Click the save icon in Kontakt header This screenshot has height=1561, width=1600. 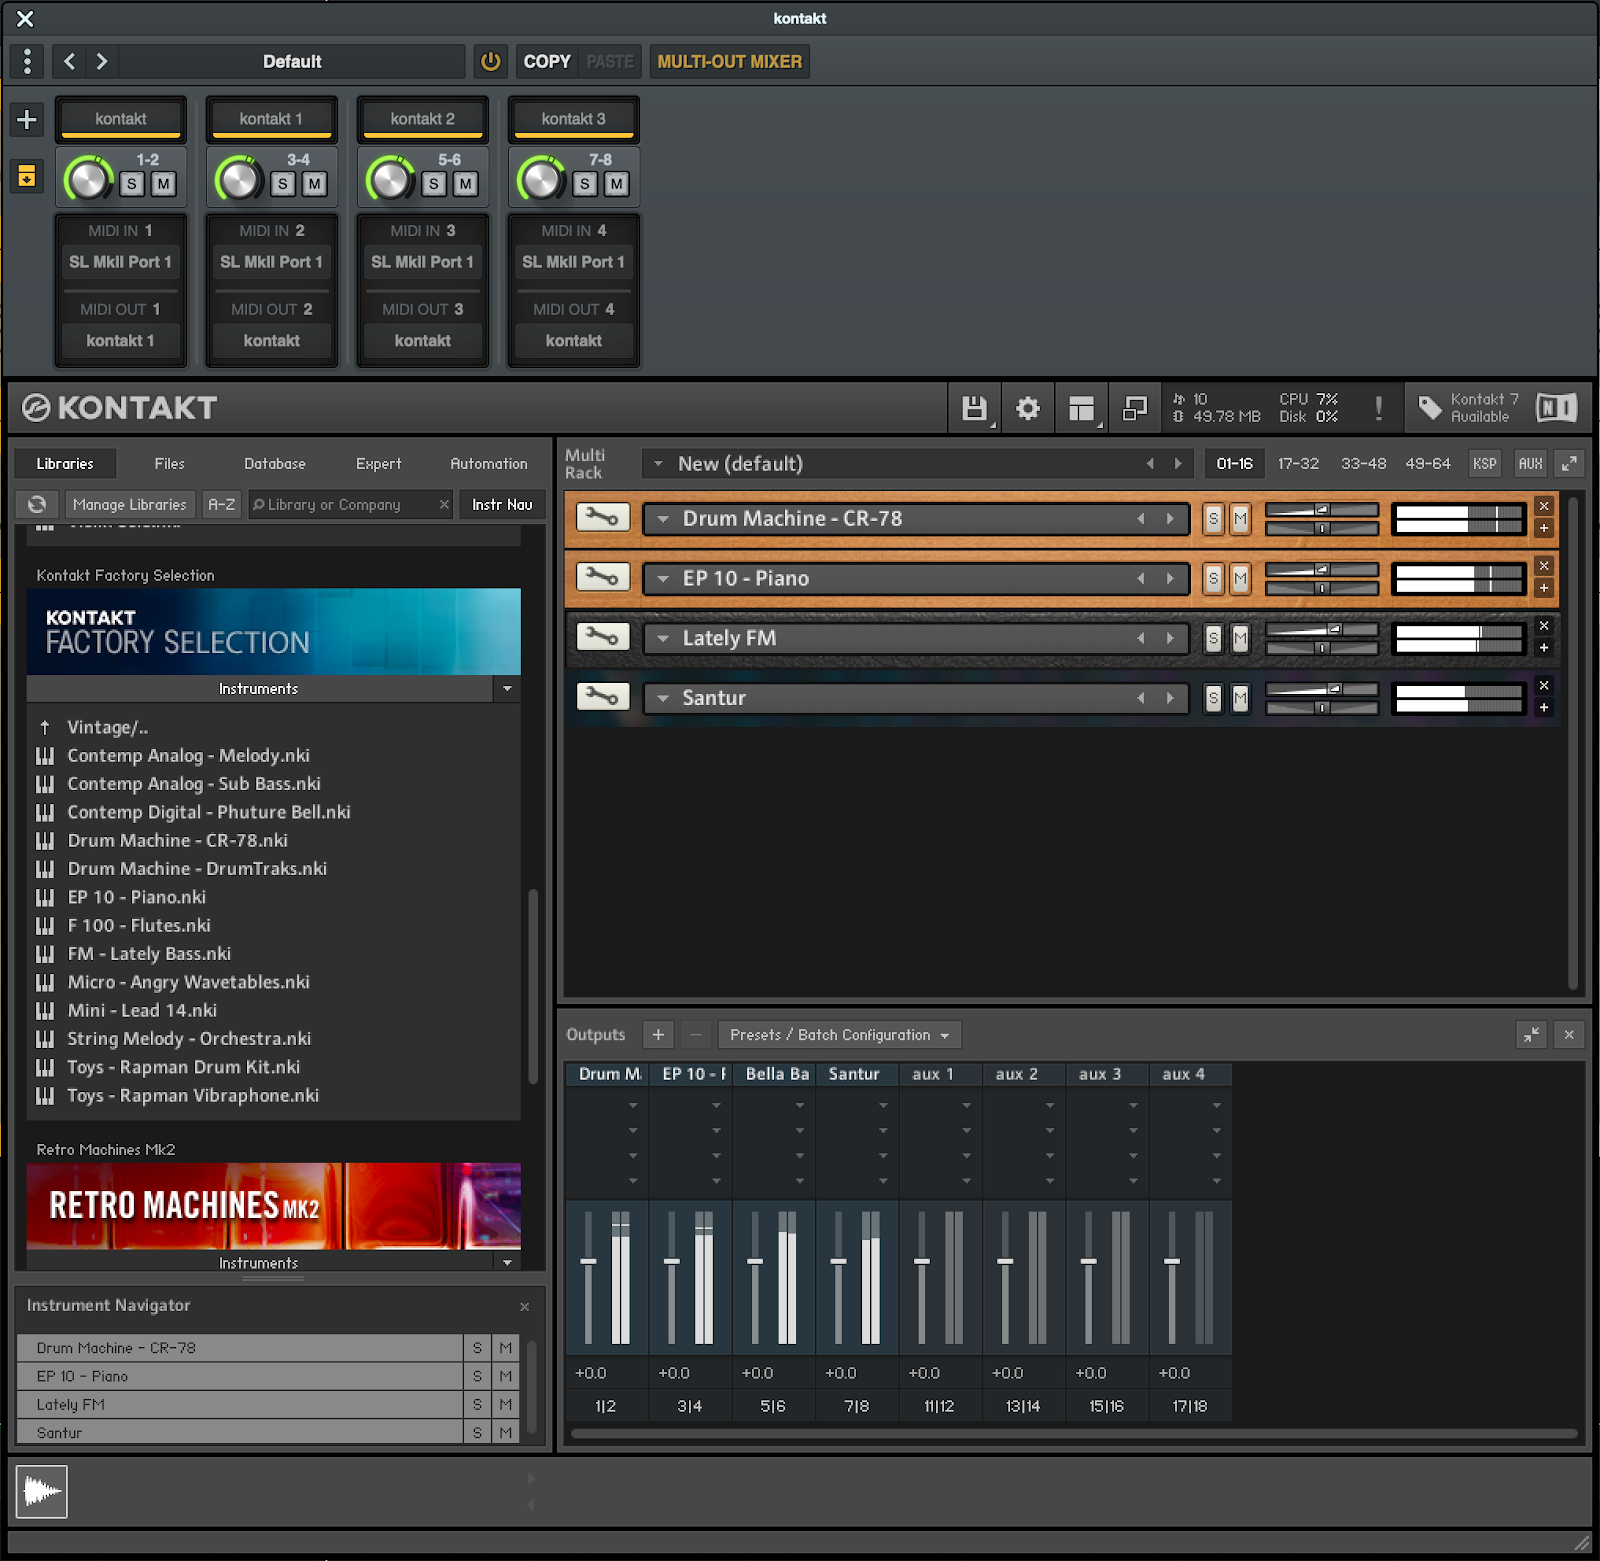(973, 408)
